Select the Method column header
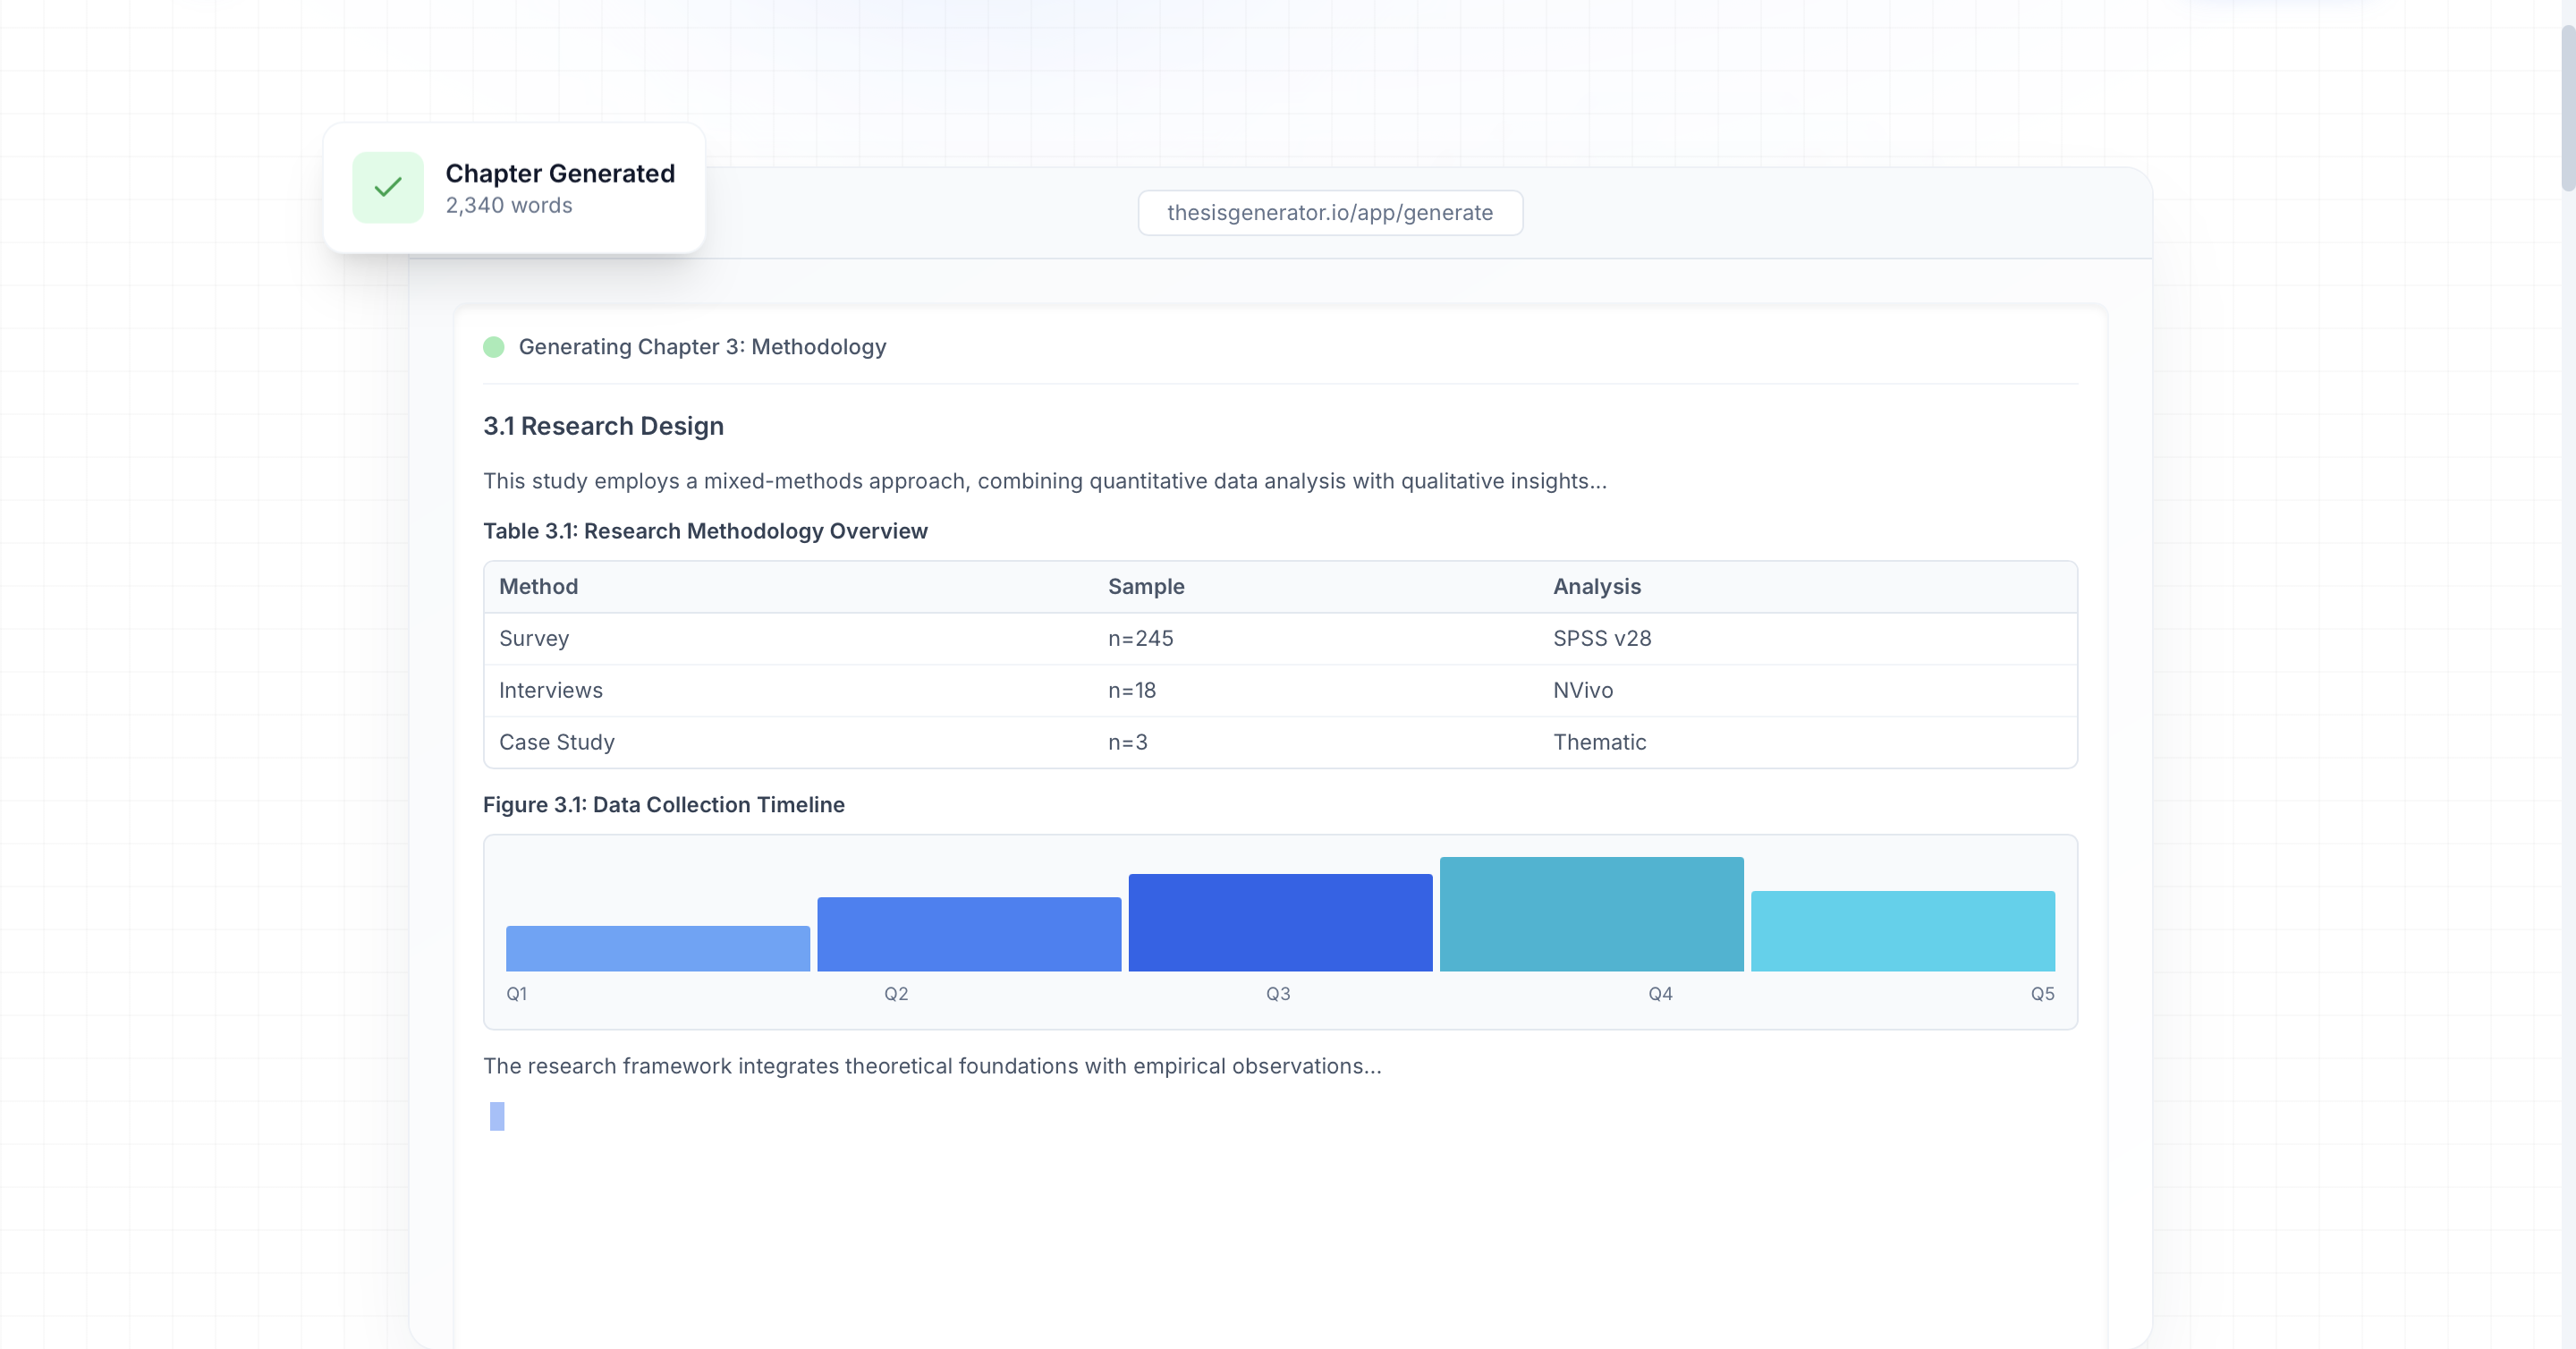Screen dimensions: 2576x1349 pos(538,587)
